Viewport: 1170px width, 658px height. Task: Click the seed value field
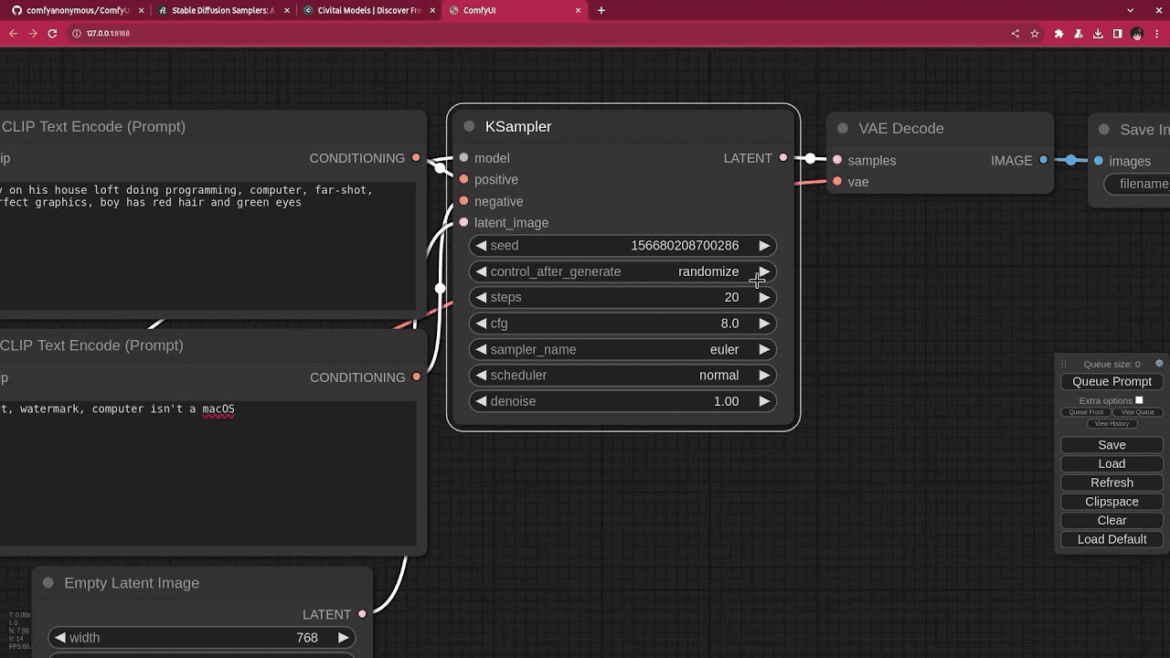click(622, 246)
